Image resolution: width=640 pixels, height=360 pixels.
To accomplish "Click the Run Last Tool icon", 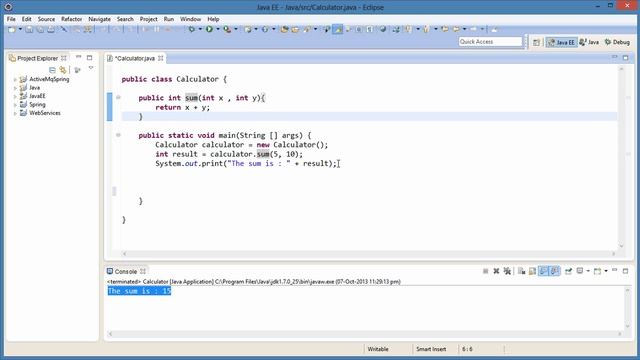I will click(227, 29).
